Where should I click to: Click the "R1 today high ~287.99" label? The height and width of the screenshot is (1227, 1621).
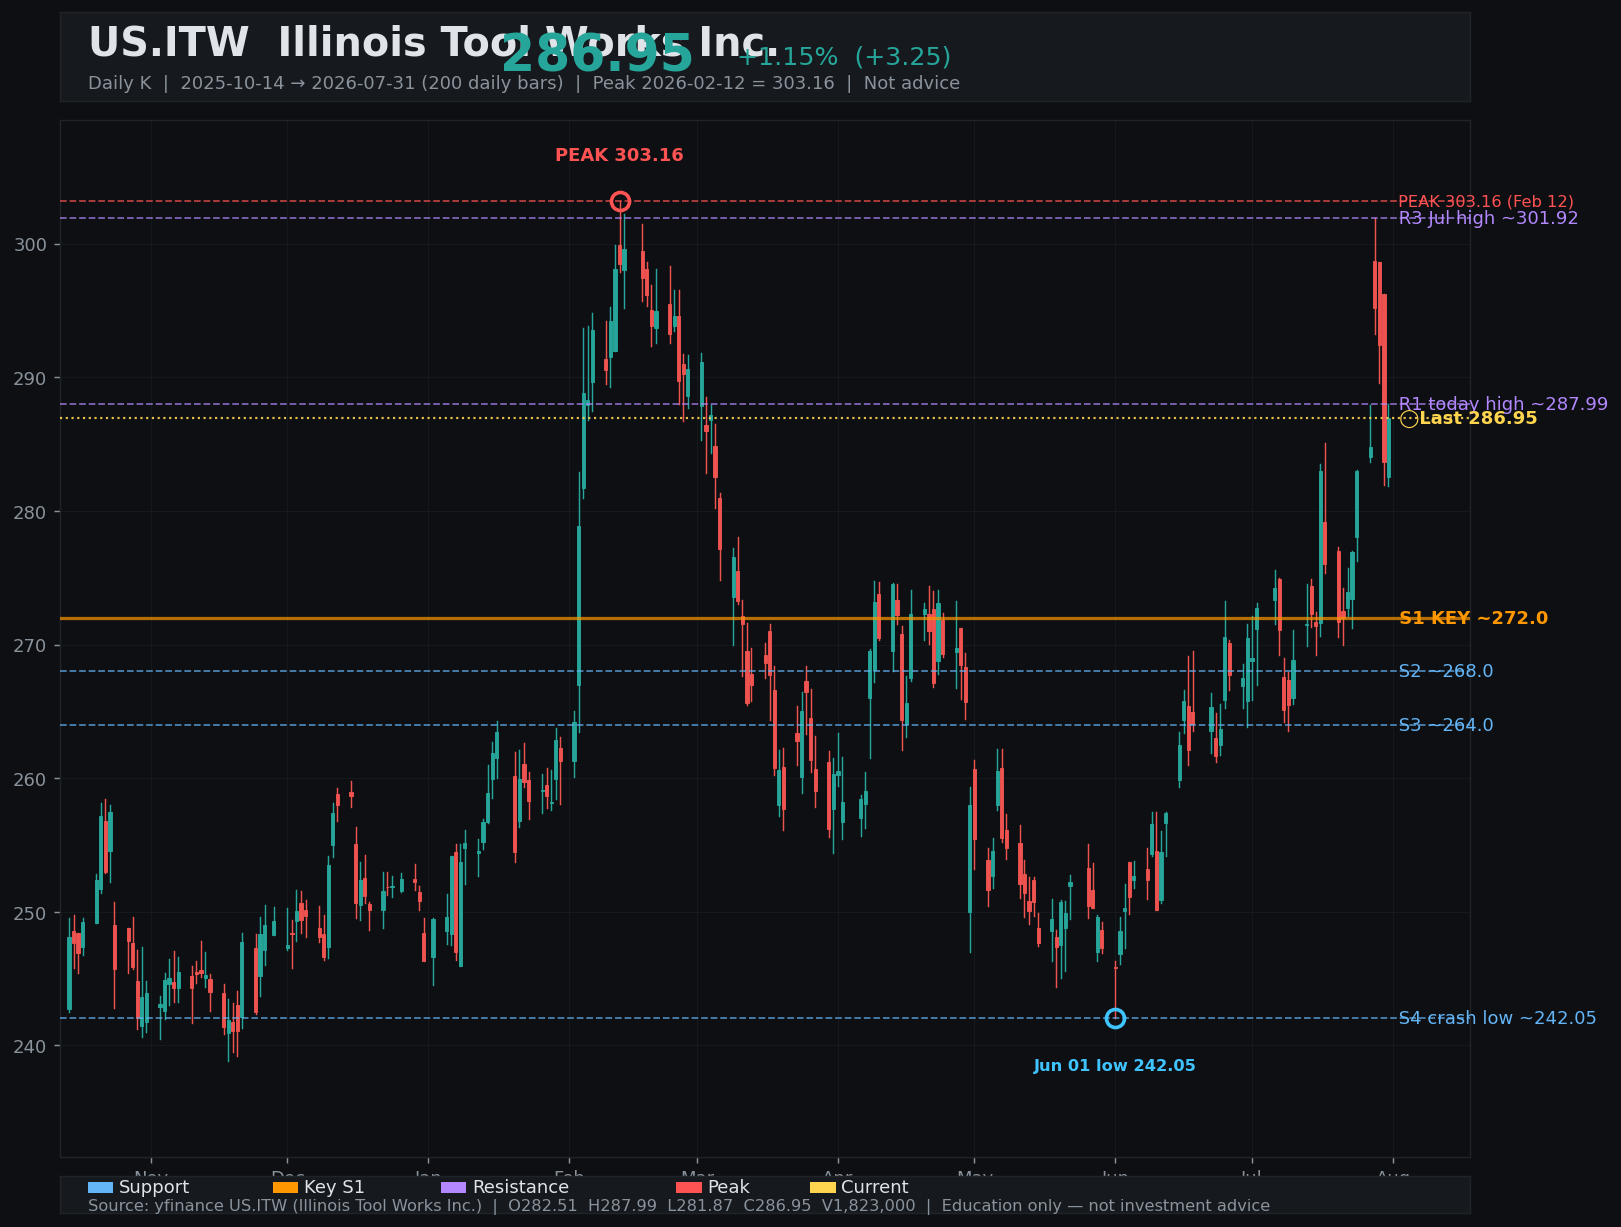tap(1503, 404)
